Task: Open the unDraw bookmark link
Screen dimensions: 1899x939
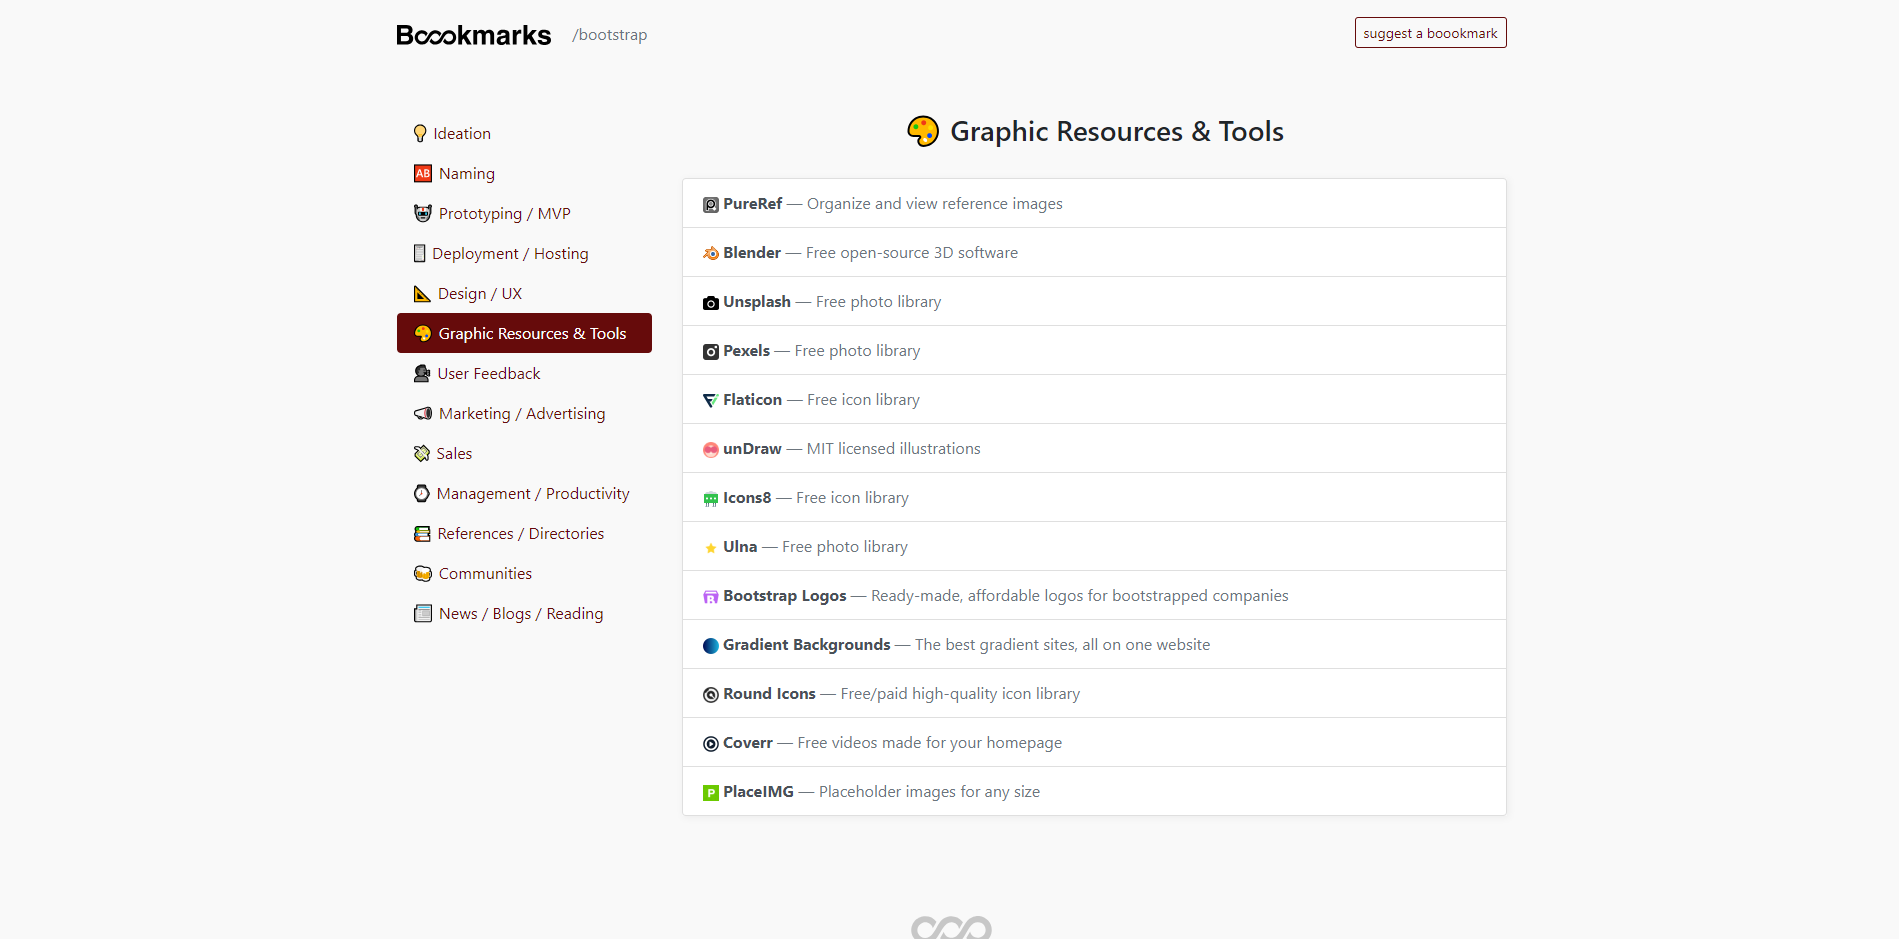Action: point(1094,448)
